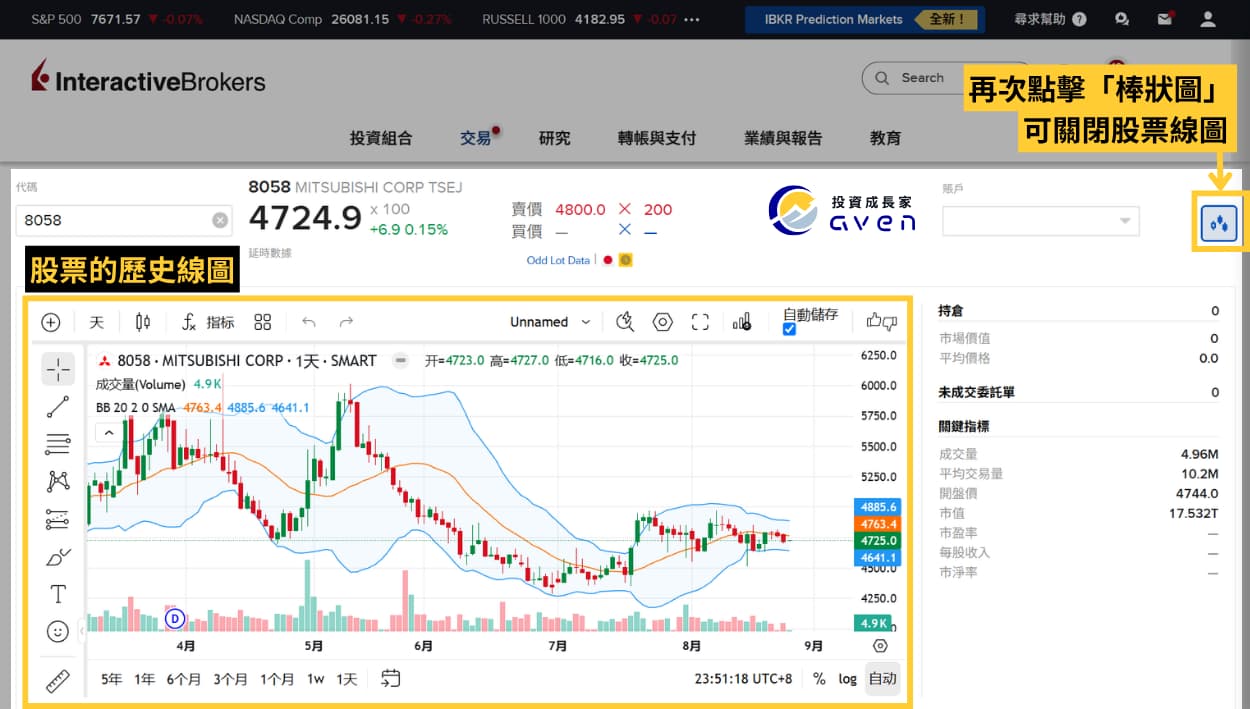Uncheck the 自動儲存 checkbox
Screen dimensions: 1250x709
pyautogui.click(x=789, y=329)
